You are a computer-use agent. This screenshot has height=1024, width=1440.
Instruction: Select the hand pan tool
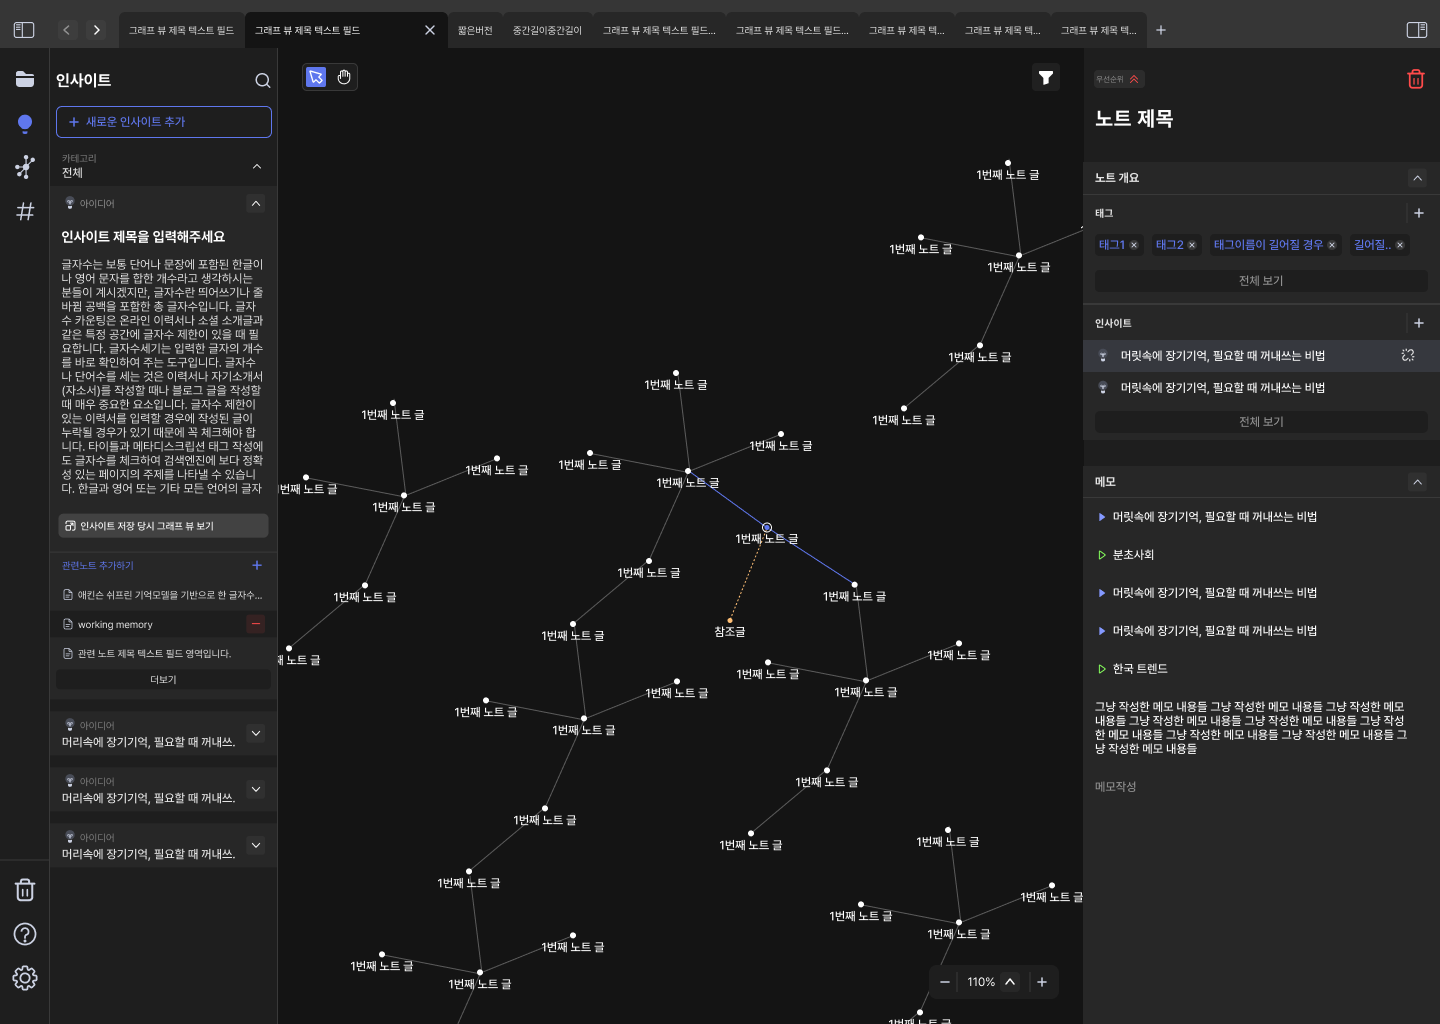click(x=344, y=76)
